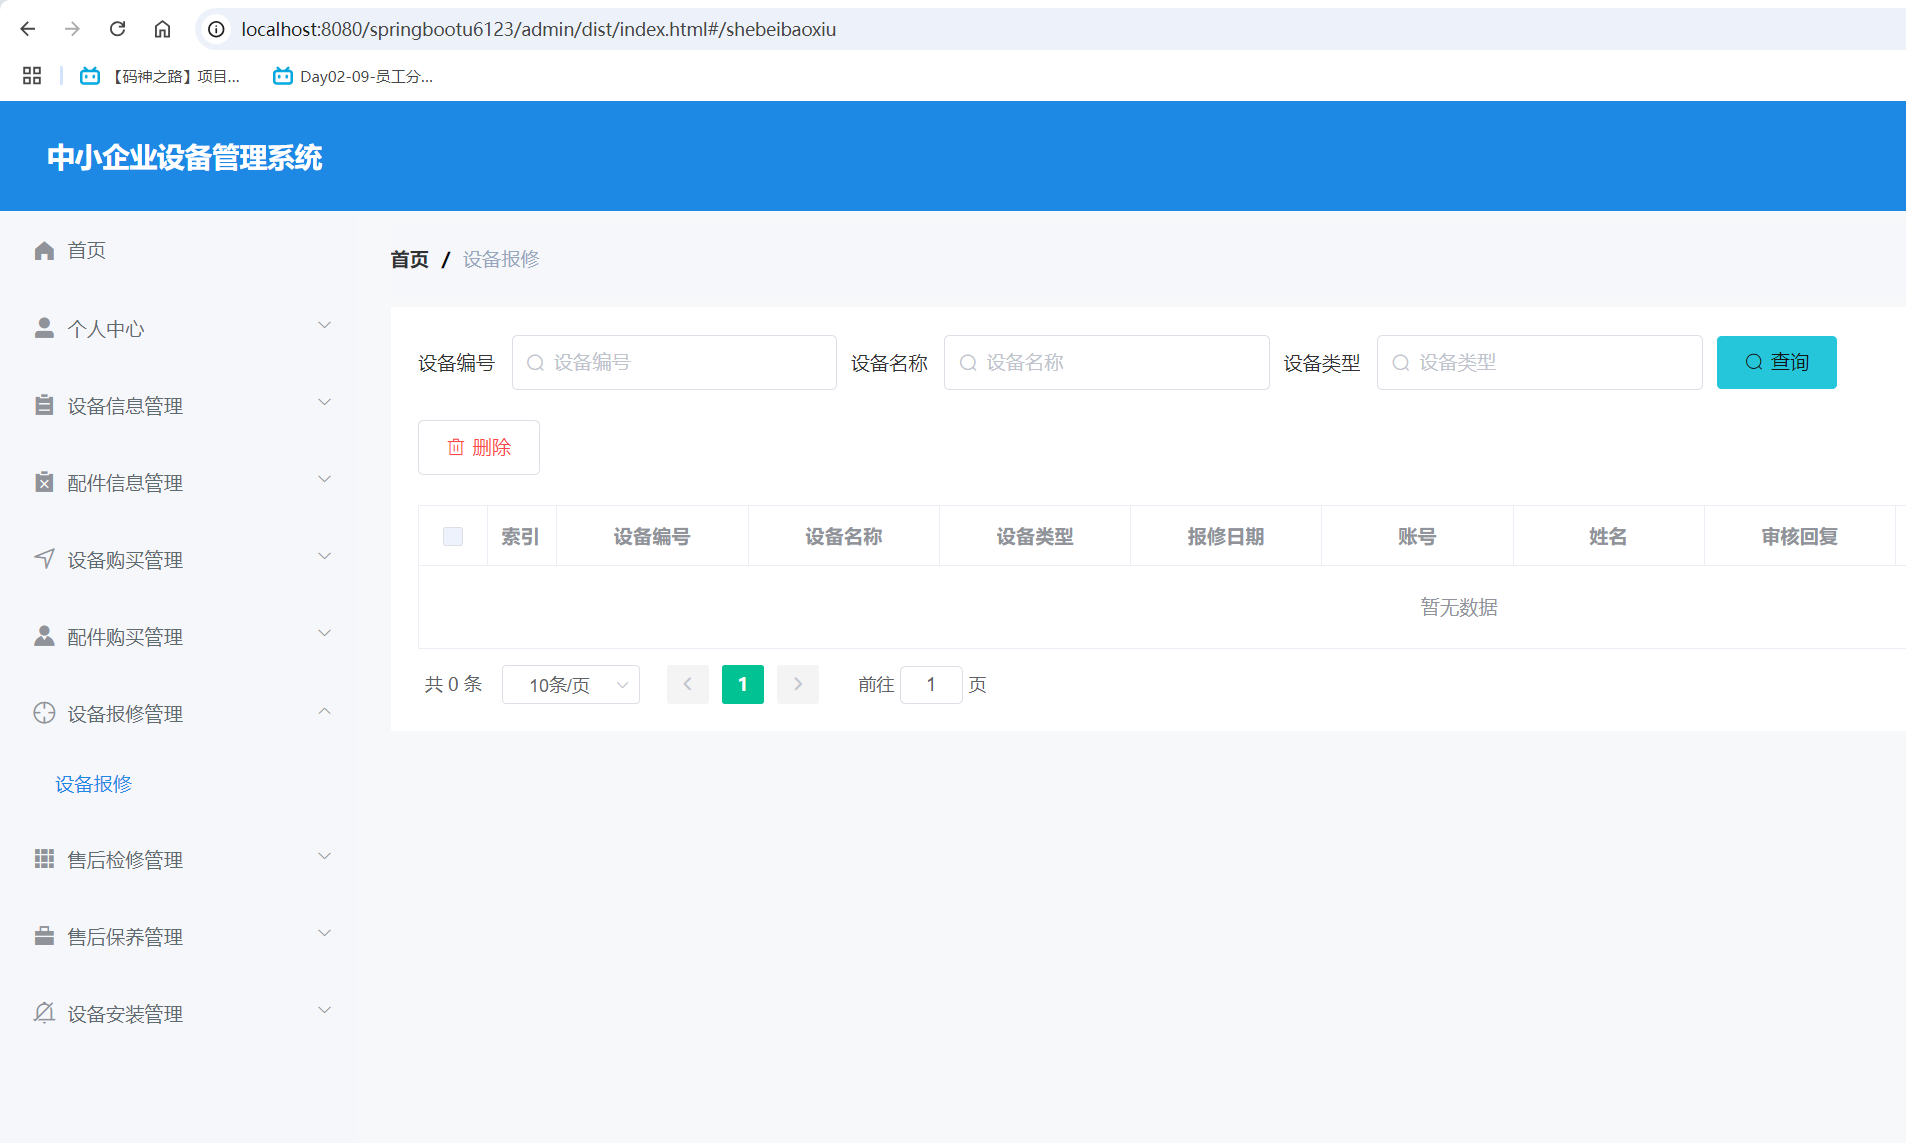Expand the 设备报修管理 section chevron
The width and height of the screenshot is (1906, 1143).
click(324, 711)
